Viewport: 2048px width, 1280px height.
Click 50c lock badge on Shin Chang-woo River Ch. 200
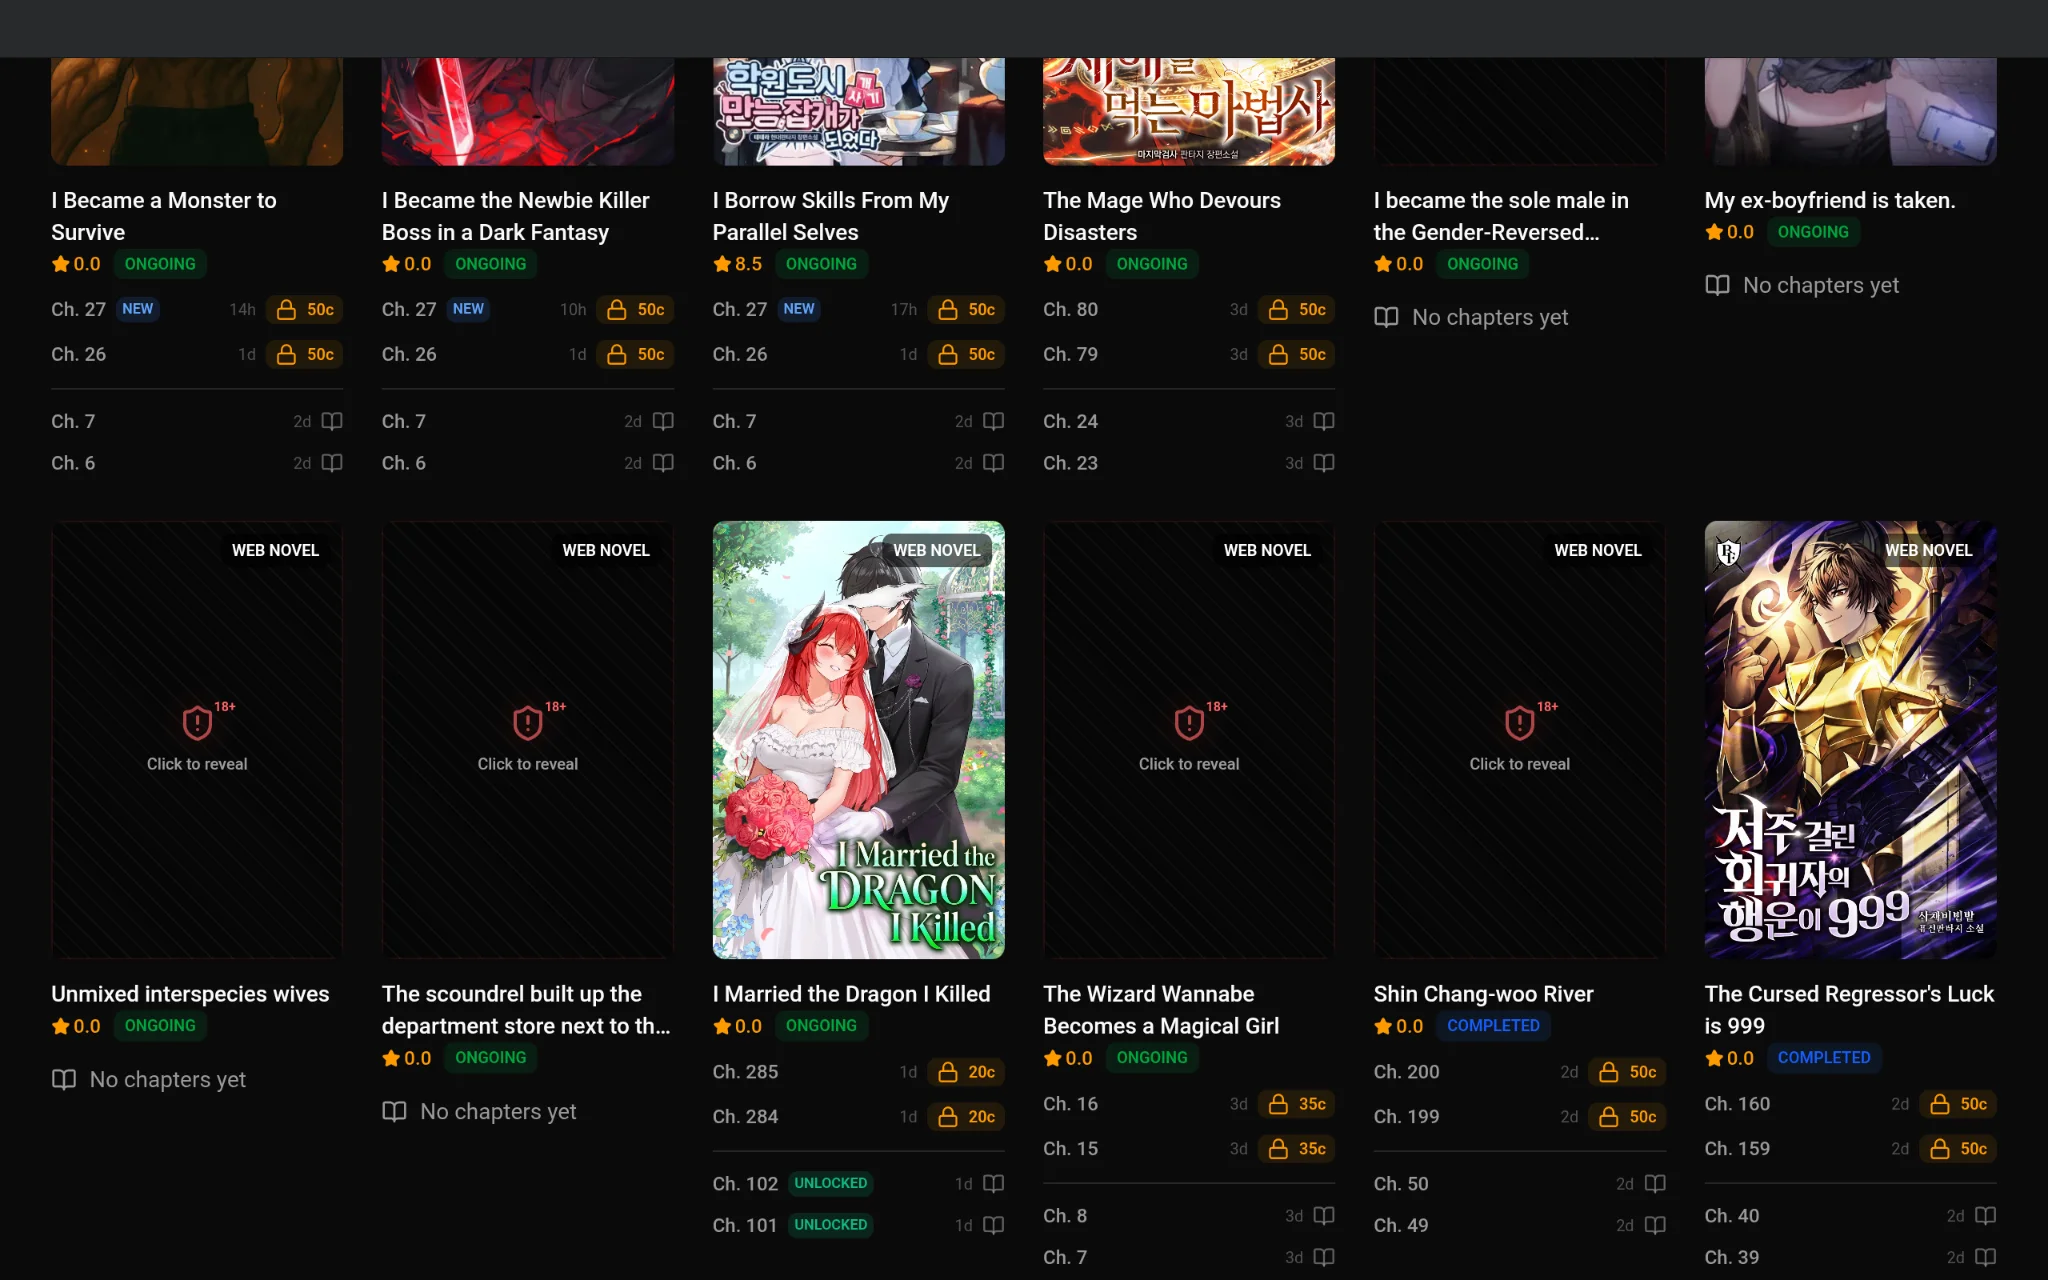point(1627,1072)
